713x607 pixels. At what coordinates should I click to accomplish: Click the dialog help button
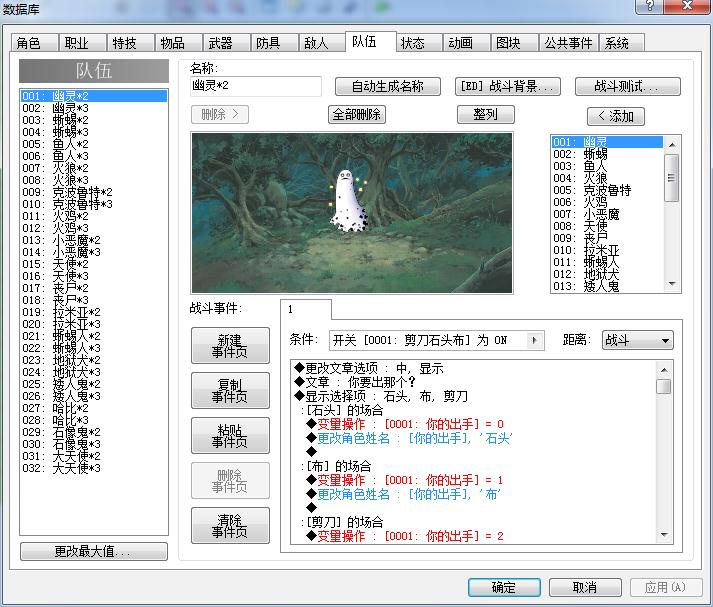(650, 6)
